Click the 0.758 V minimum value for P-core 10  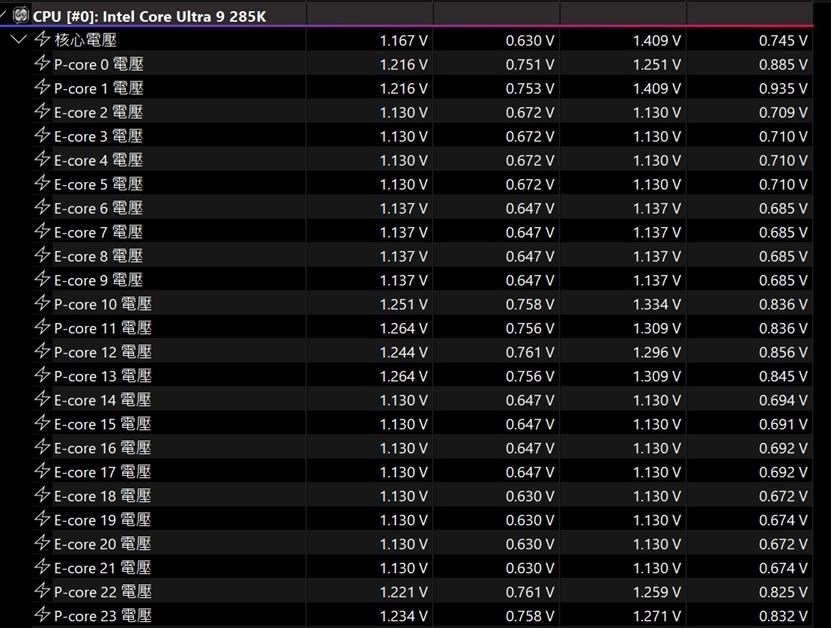(530, 304)
